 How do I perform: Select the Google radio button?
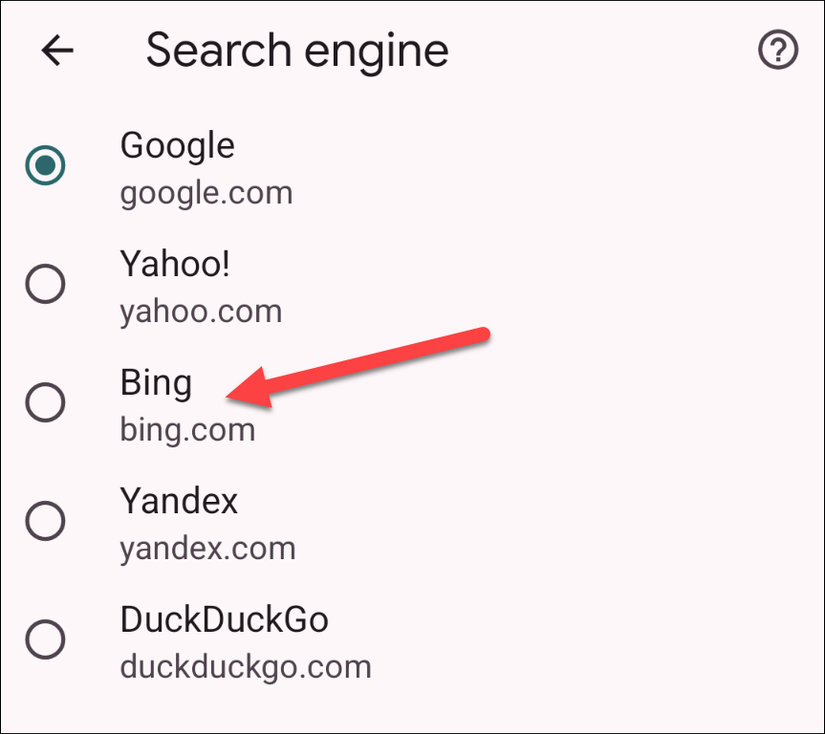(45, 166)
